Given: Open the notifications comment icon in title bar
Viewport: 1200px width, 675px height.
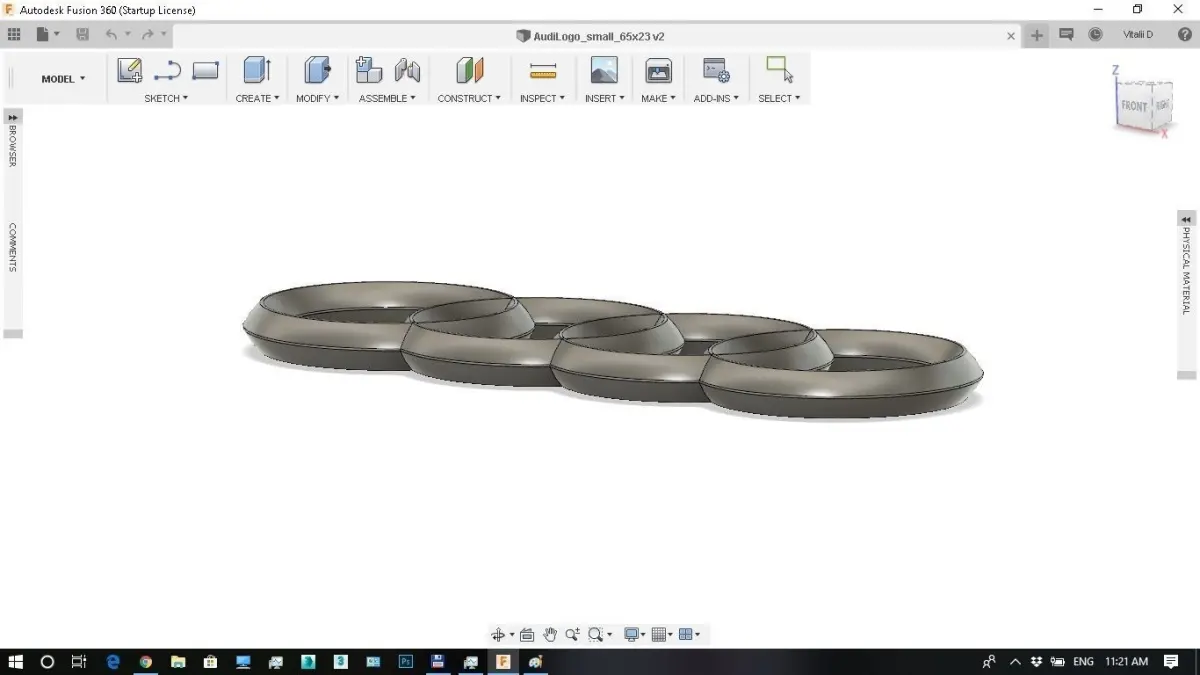Looking at the screenshot, I should 1067,34.
